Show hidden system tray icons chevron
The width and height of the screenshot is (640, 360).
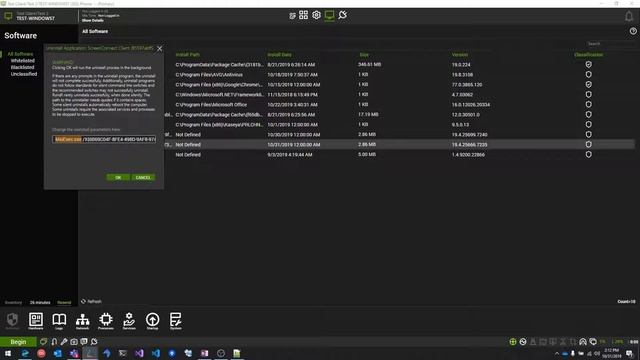click(557, 353)
